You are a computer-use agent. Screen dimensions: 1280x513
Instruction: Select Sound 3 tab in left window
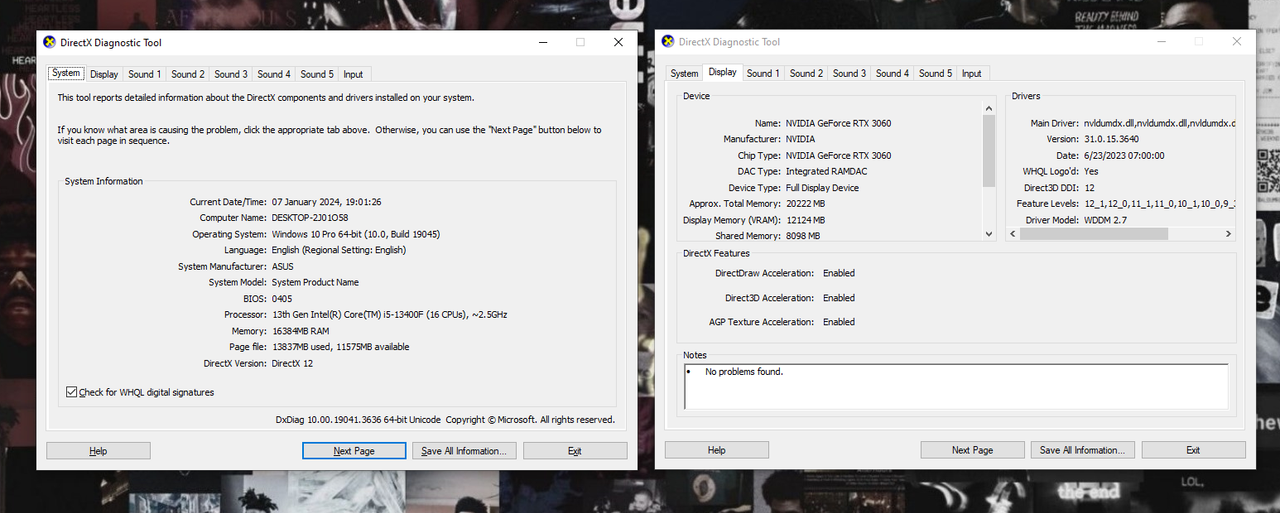click(x=230, y=74)
